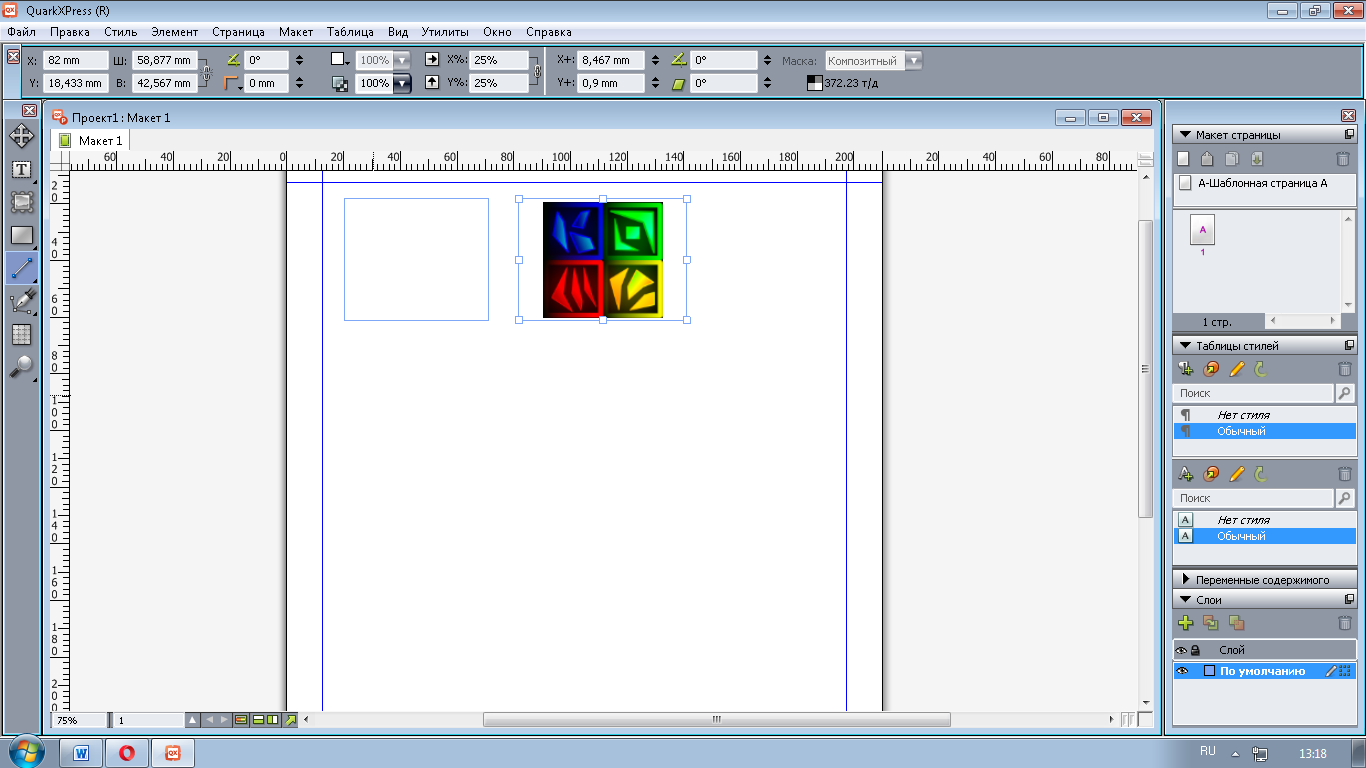Open the Стиль menu
This screenshot has width=1366, height=768.
pyautogui.click(x=120, y=32)
